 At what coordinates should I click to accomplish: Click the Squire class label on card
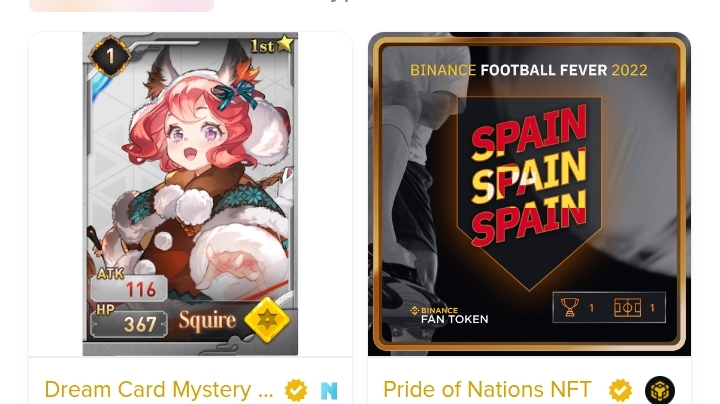click(207, 320)
